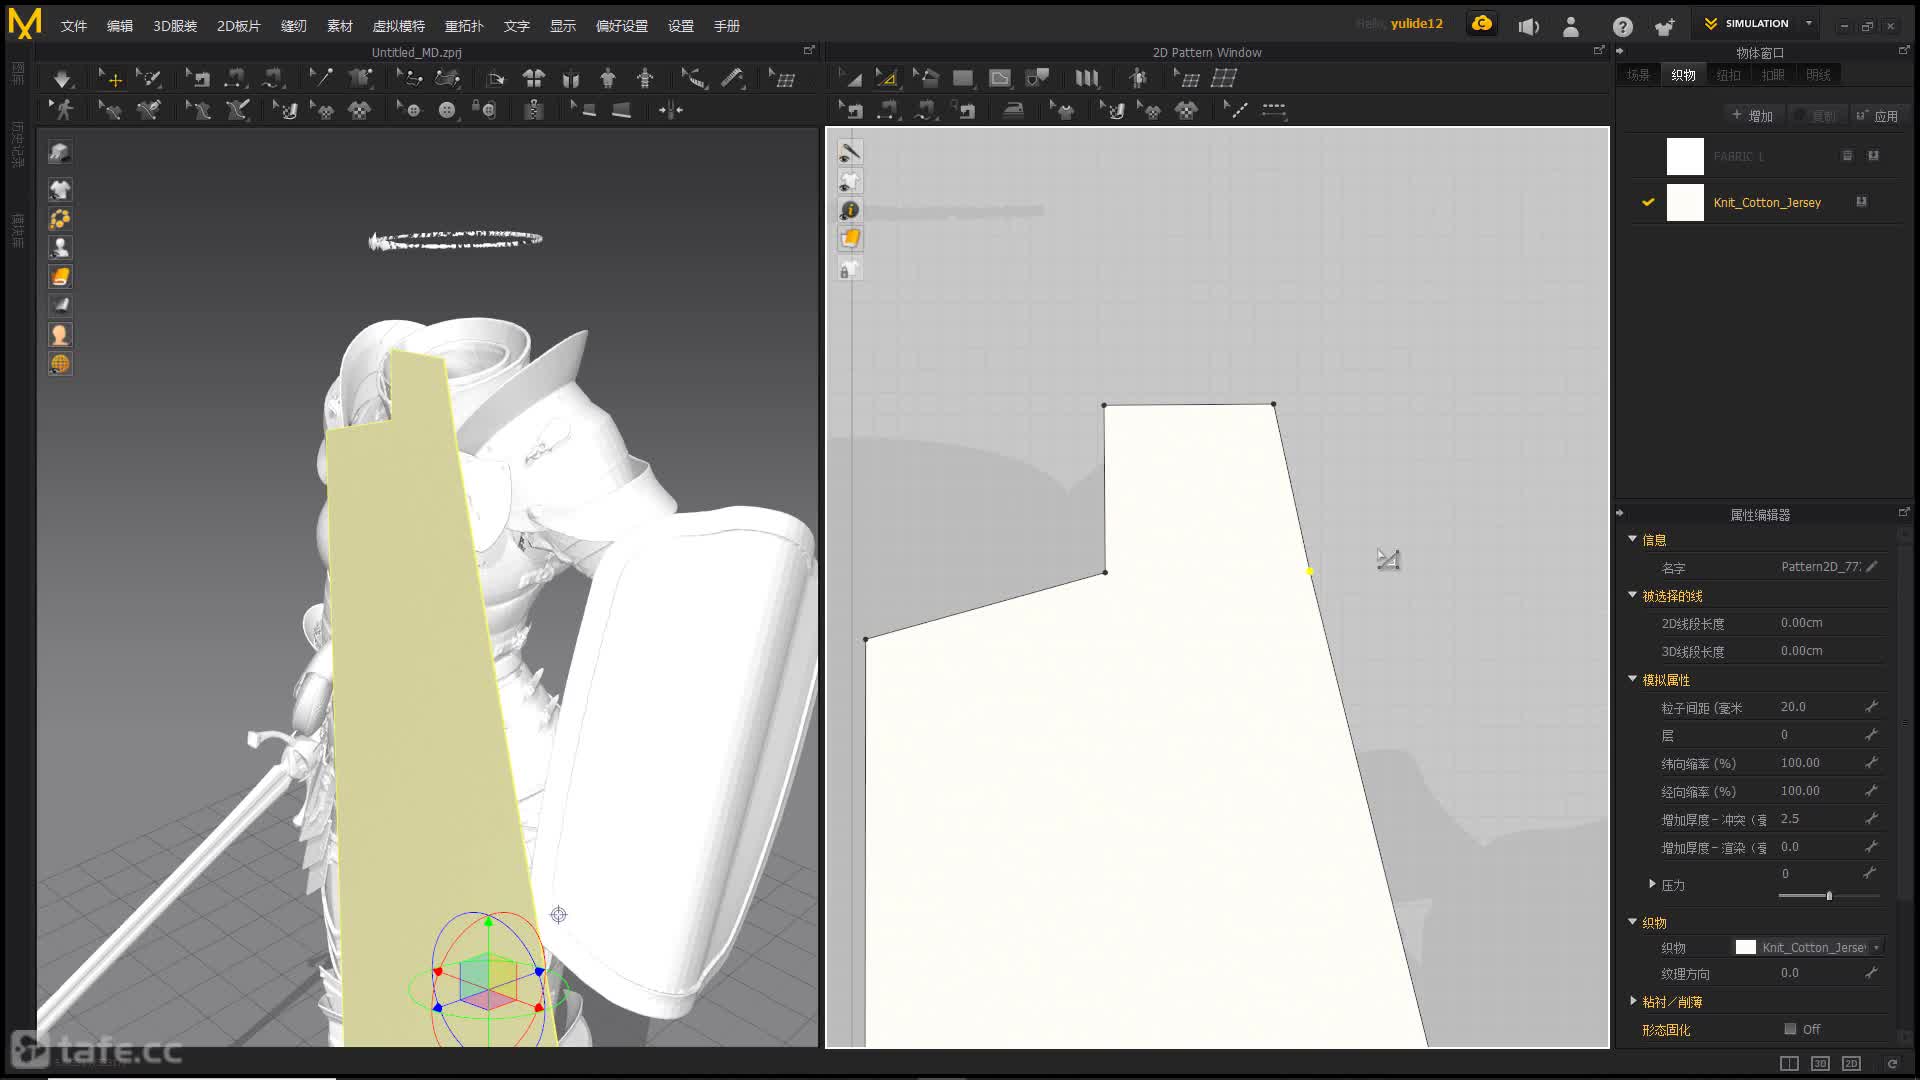
Task: Click the 复制 copy fabric button
Action: [1816, 116]
